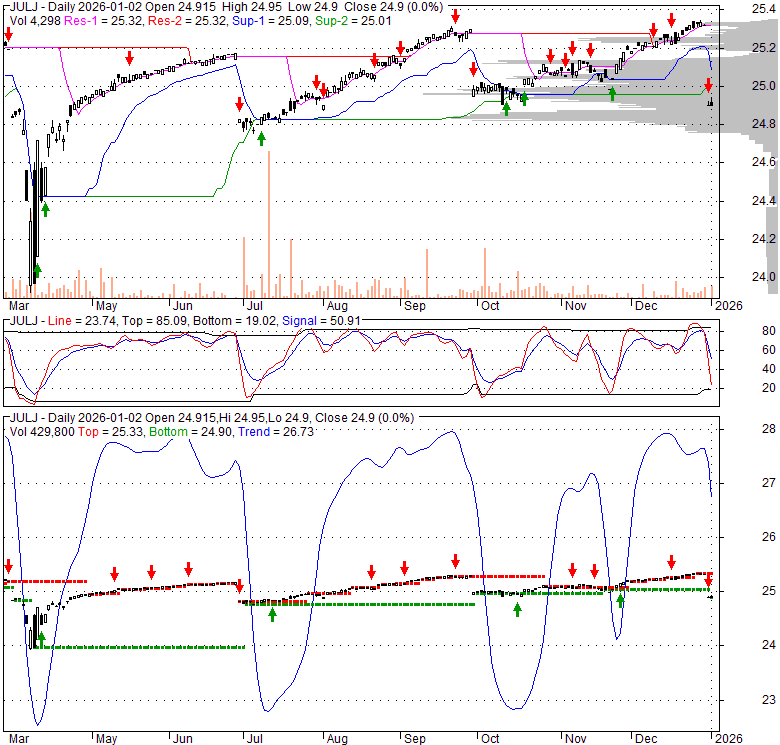Click 'Oct' on the price chart time axis
The image size is (780, 745).
pos(490,306)
